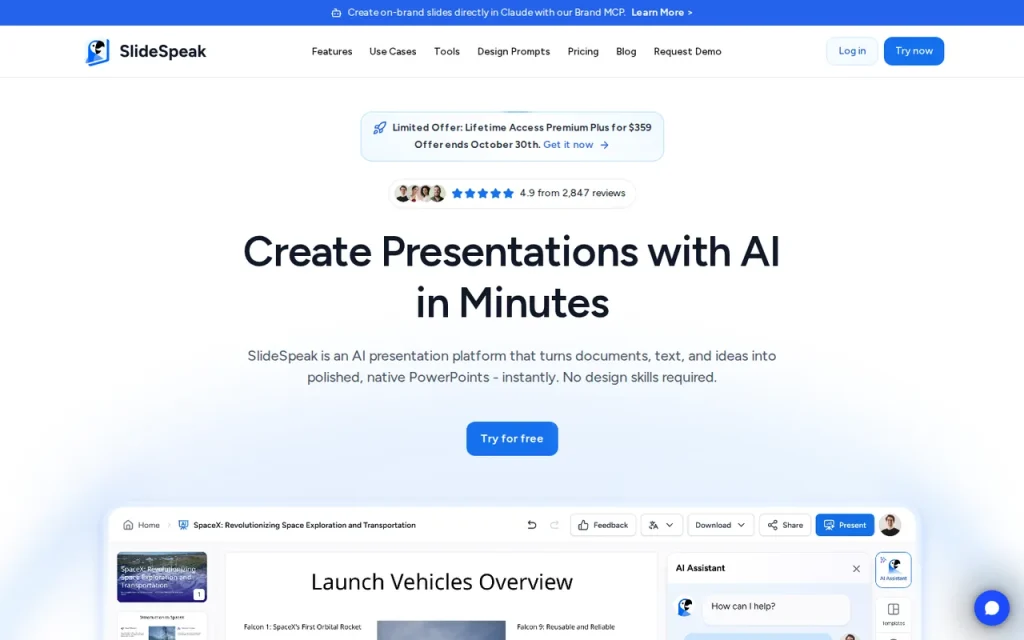The height and width of the screenshot is (640, 1024).
Task: Open the Features menu item
Action: (x=332, y=52)
